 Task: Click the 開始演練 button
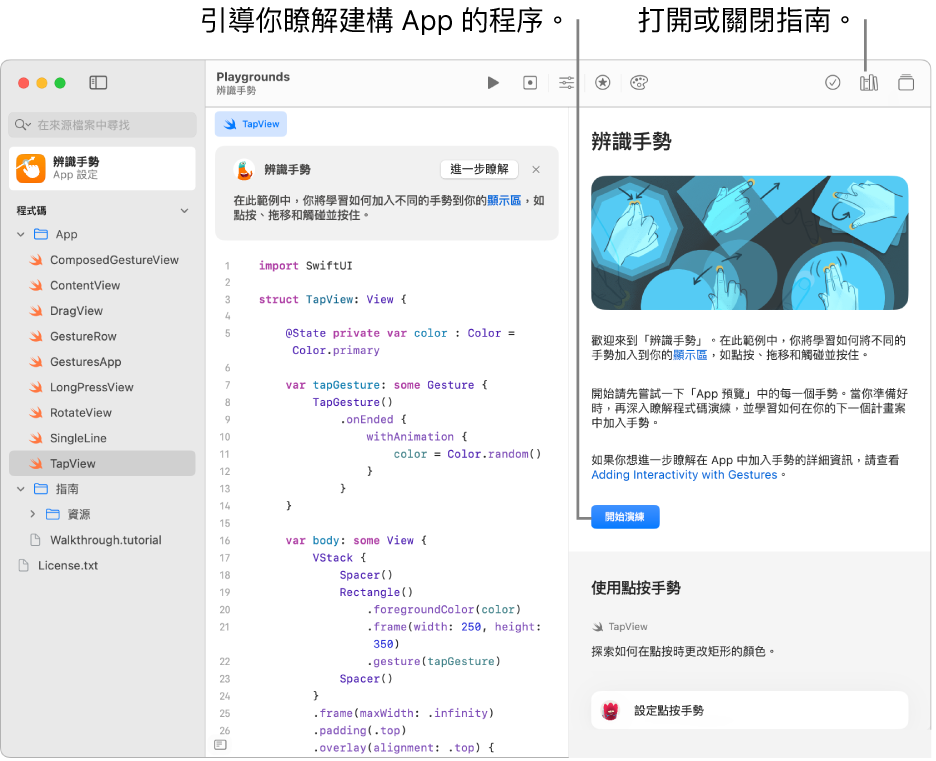pyautogui.click(x=625, y=517)
